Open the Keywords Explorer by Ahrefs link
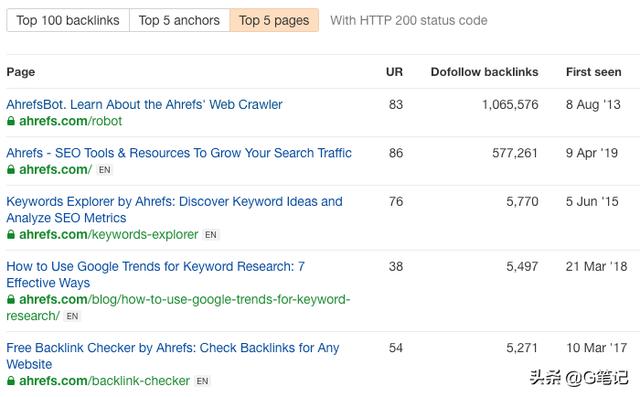 (174, 210)
